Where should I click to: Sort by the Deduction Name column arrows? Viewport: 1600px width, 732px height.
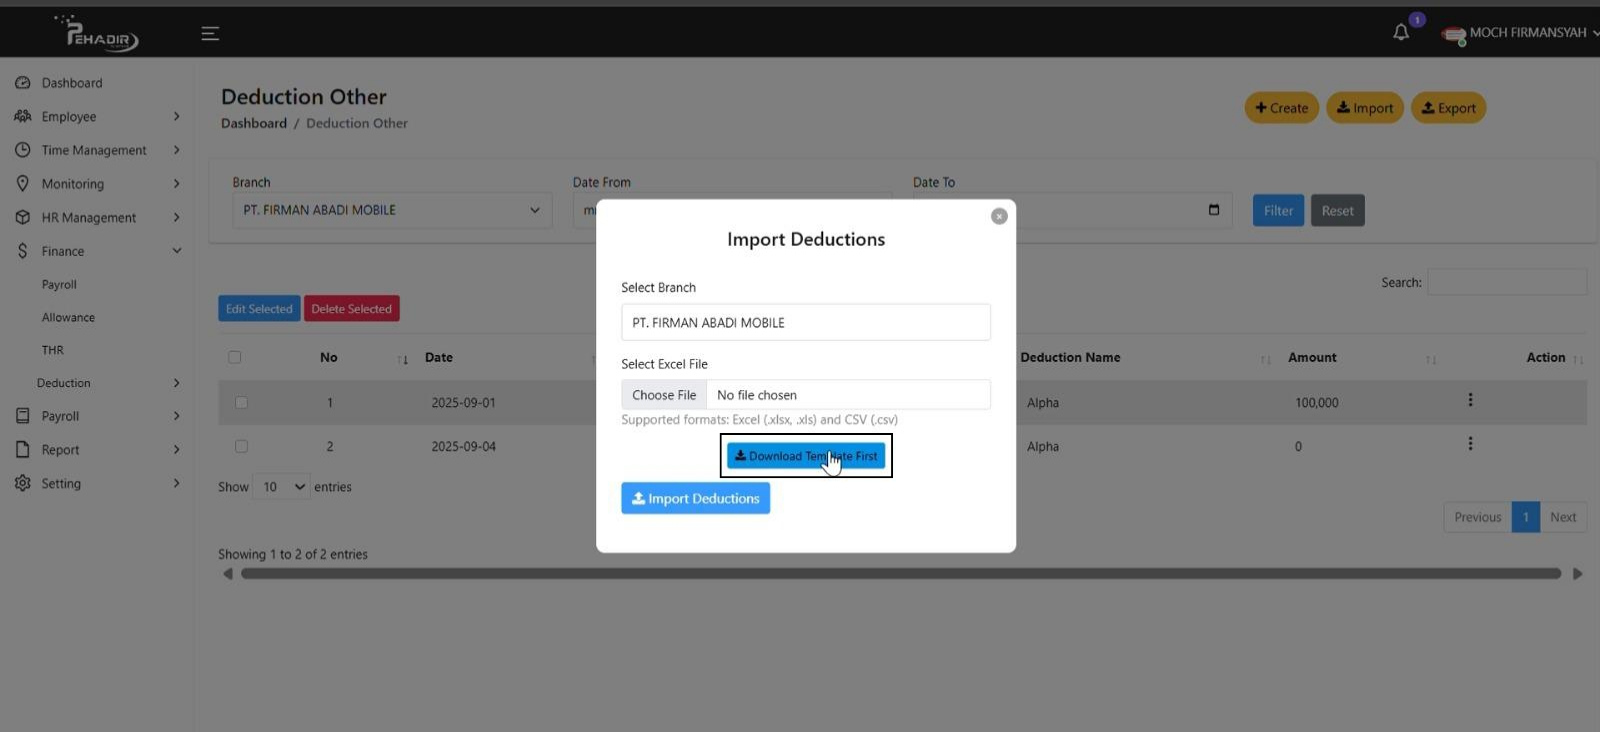pyautogui.click(x=1265, y=359)
